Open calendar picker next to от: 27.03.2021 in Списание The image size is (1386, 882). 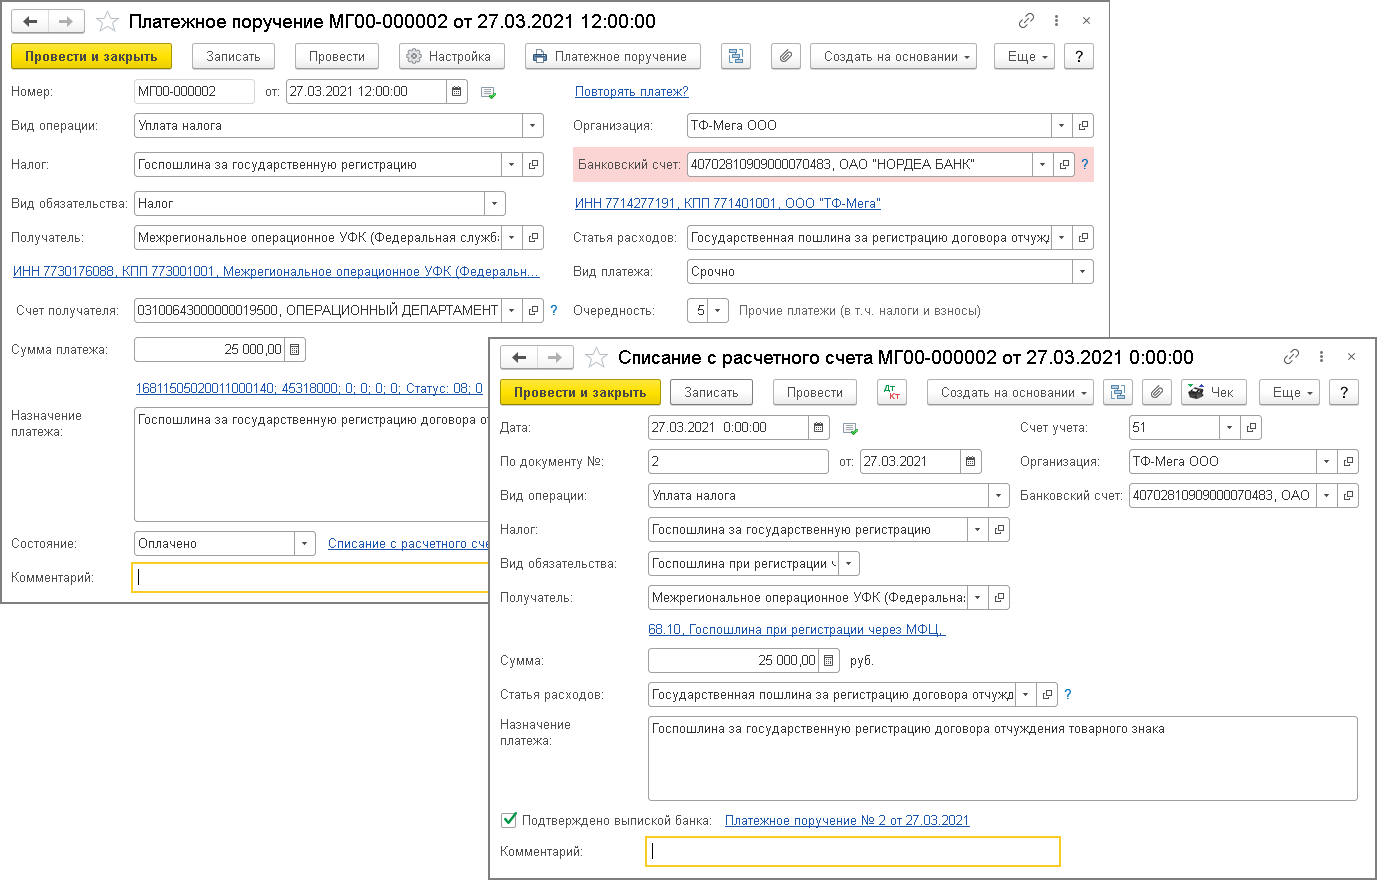pos(971,462)
